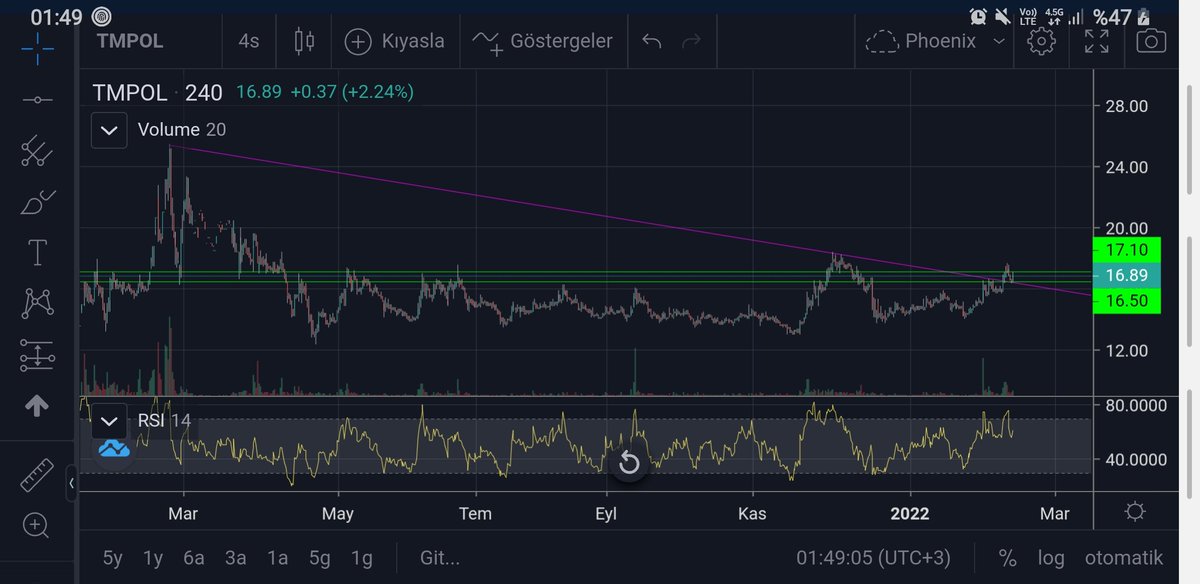Image resolution: width=1200 pixels, height=584 pixels.
Task: Tap the alarm icon in status bar
Action: [x=978, y=16]
